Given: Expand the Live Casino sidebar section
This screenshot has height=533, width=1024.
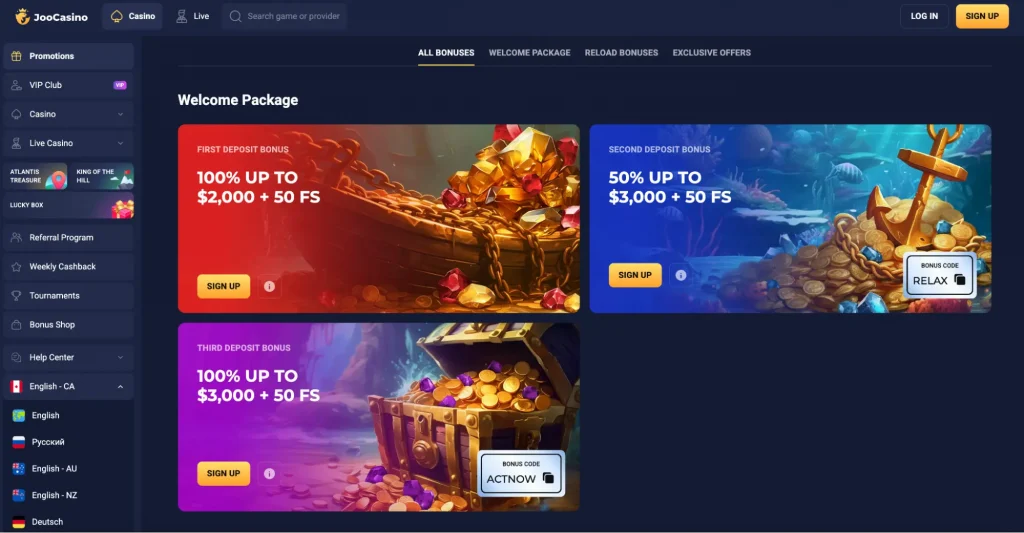Looking at the screenshot, I should (69, 143).
